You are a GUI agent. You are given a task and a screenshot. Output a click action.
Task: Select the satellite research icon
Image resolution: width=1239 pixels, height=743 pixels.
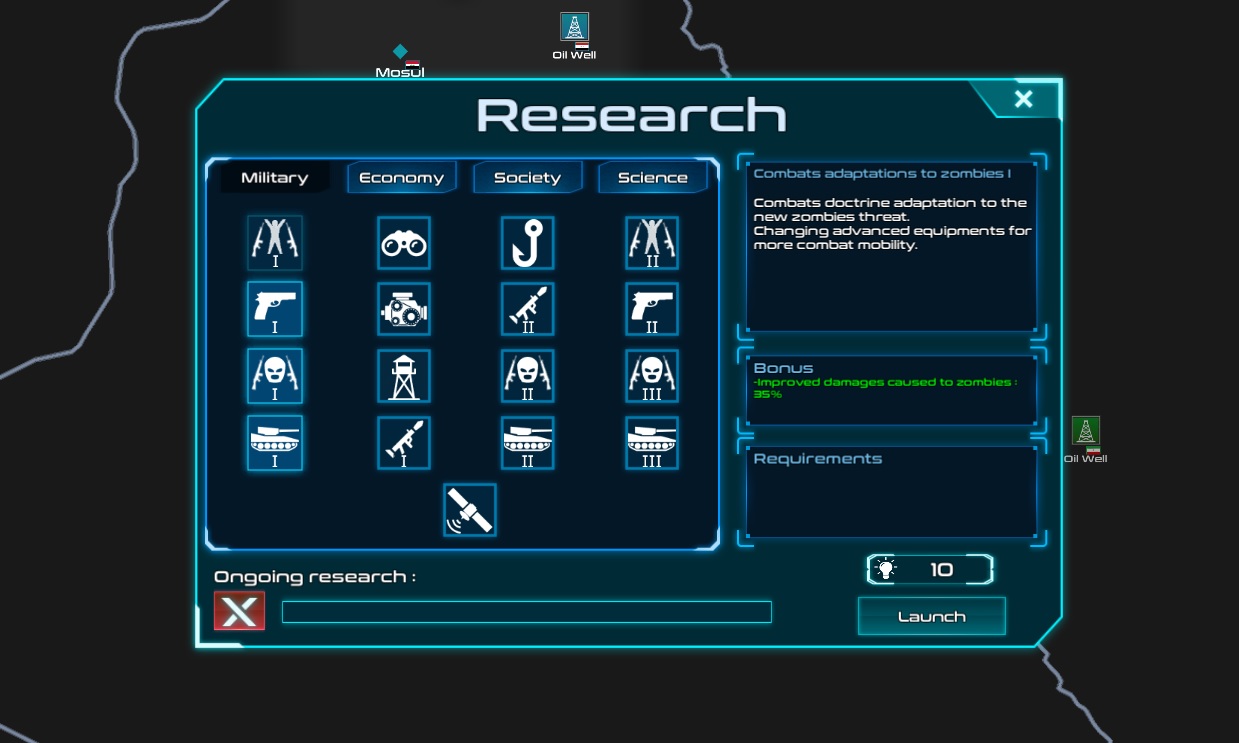pyautogui.click(x=470, y=510)
